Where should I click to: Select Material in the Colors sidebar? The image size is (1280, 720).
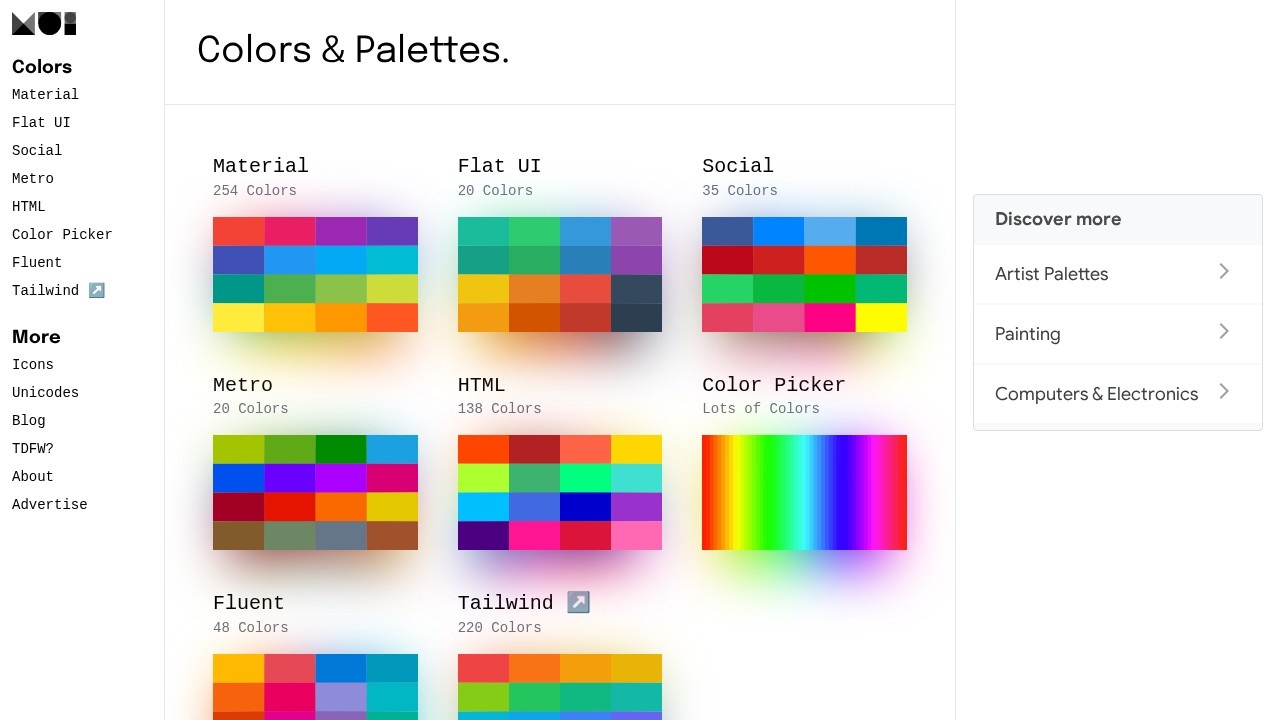45,94
